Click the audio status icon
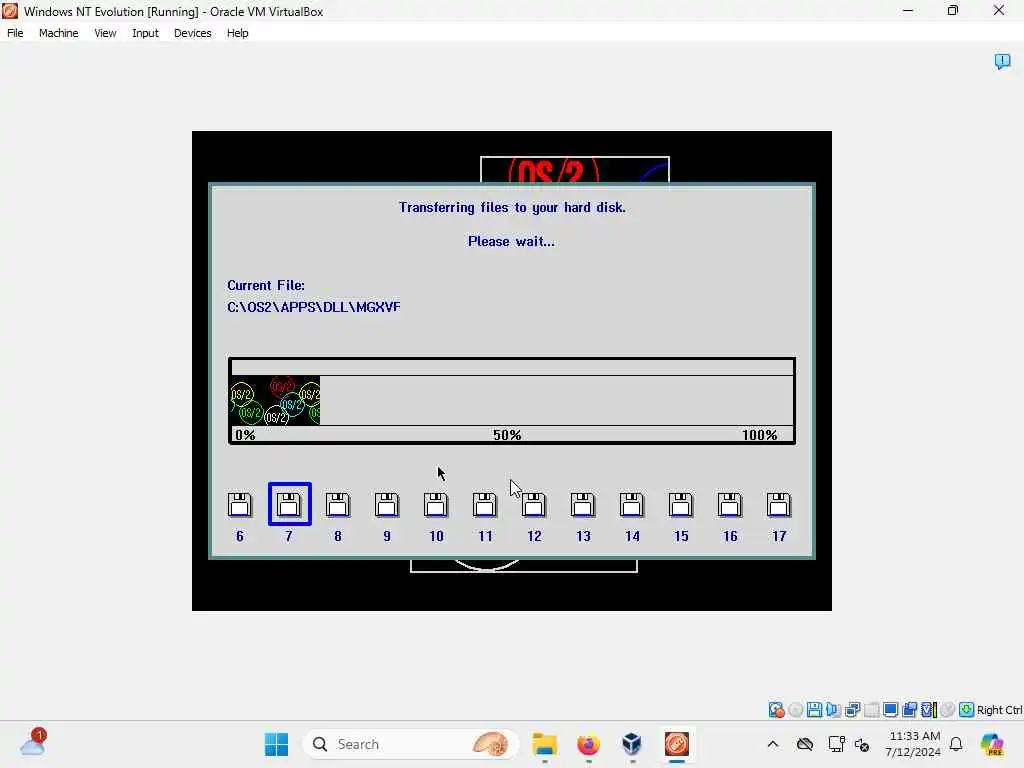The image size is (1024, 768). (833, 710)
